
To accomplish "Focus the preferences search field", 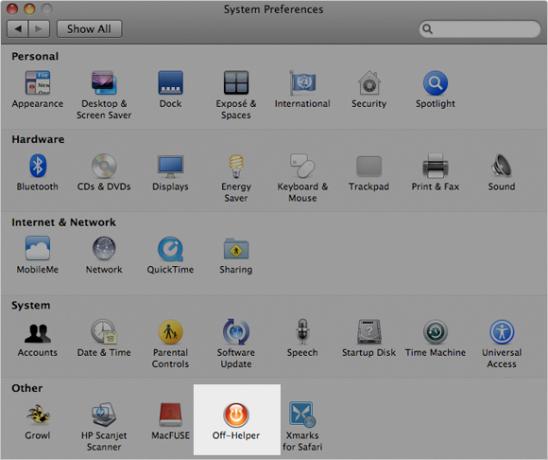I will [480, 29].
